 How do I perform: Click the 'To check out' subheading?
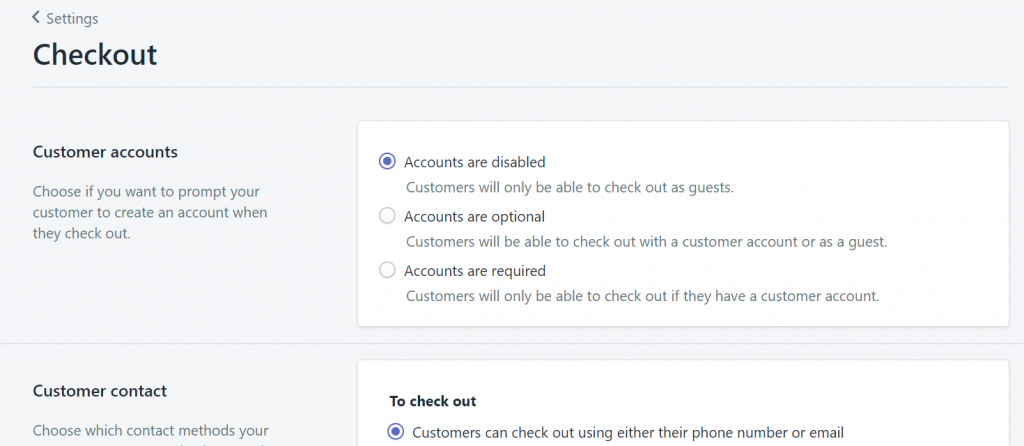click(433, 401)
